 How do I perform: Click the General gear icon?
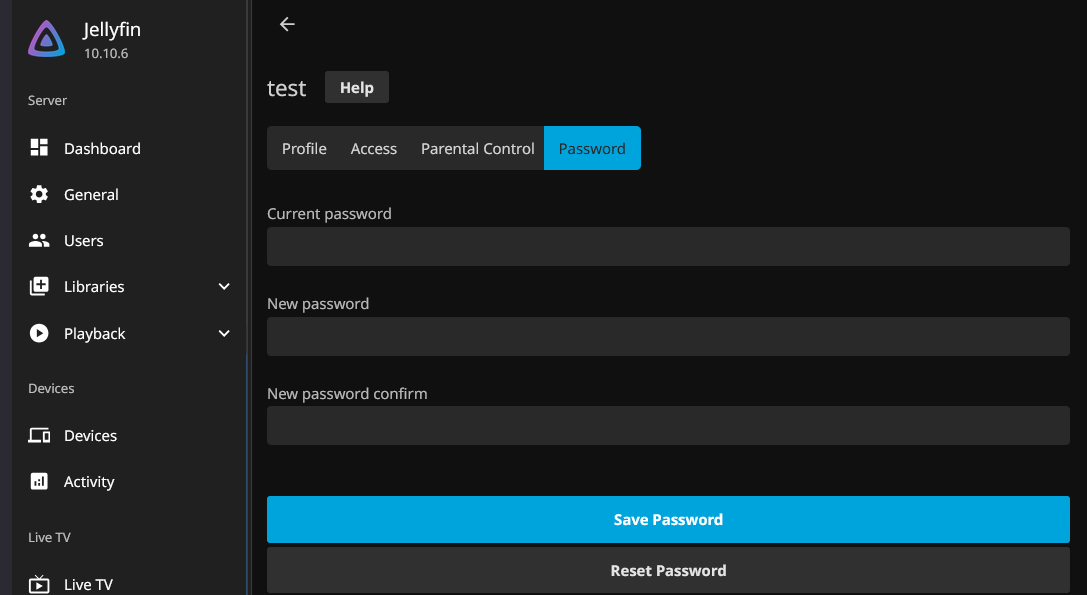click(x=40, y=195)
